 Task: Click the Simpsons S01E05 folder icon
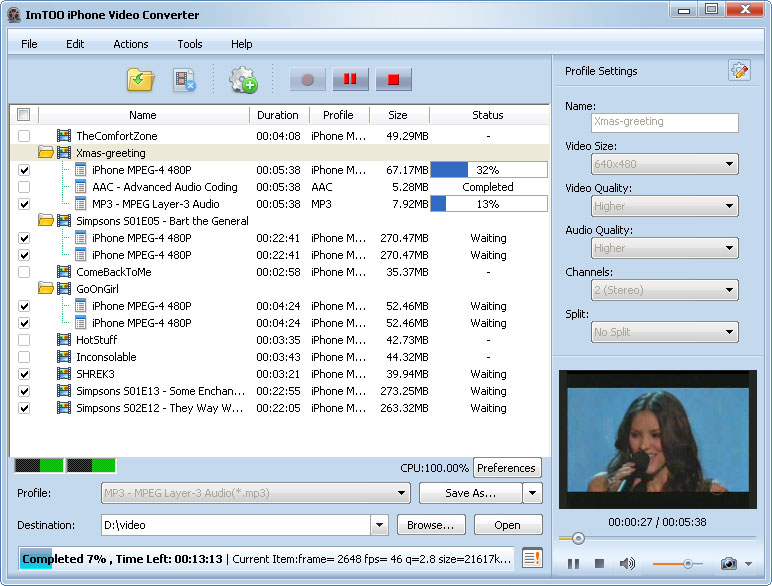(x=46, y=221)
